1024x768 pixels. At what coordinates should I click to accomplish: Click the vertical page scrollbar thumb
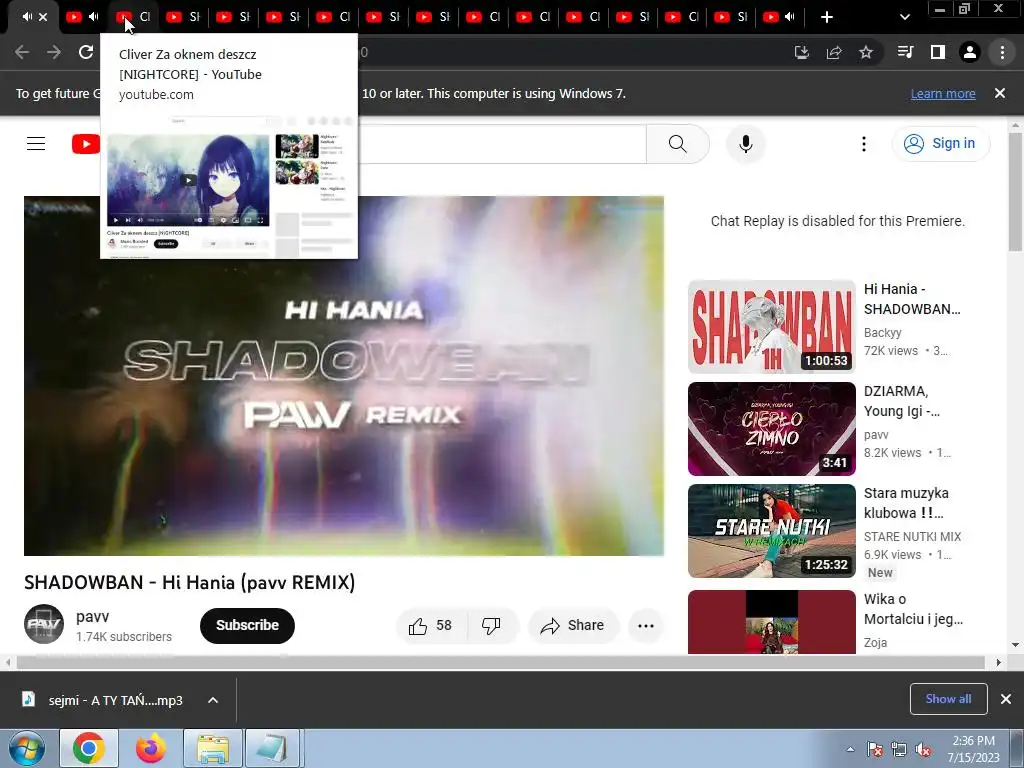tap(1015, 191)
